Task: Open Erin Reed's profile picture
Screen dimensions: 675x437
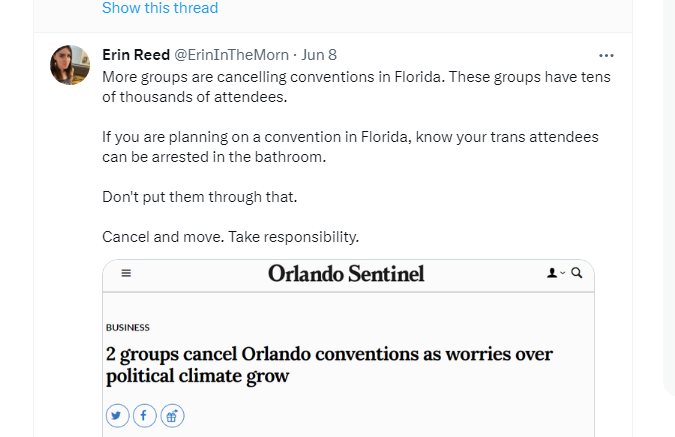Action: (70, 65)
